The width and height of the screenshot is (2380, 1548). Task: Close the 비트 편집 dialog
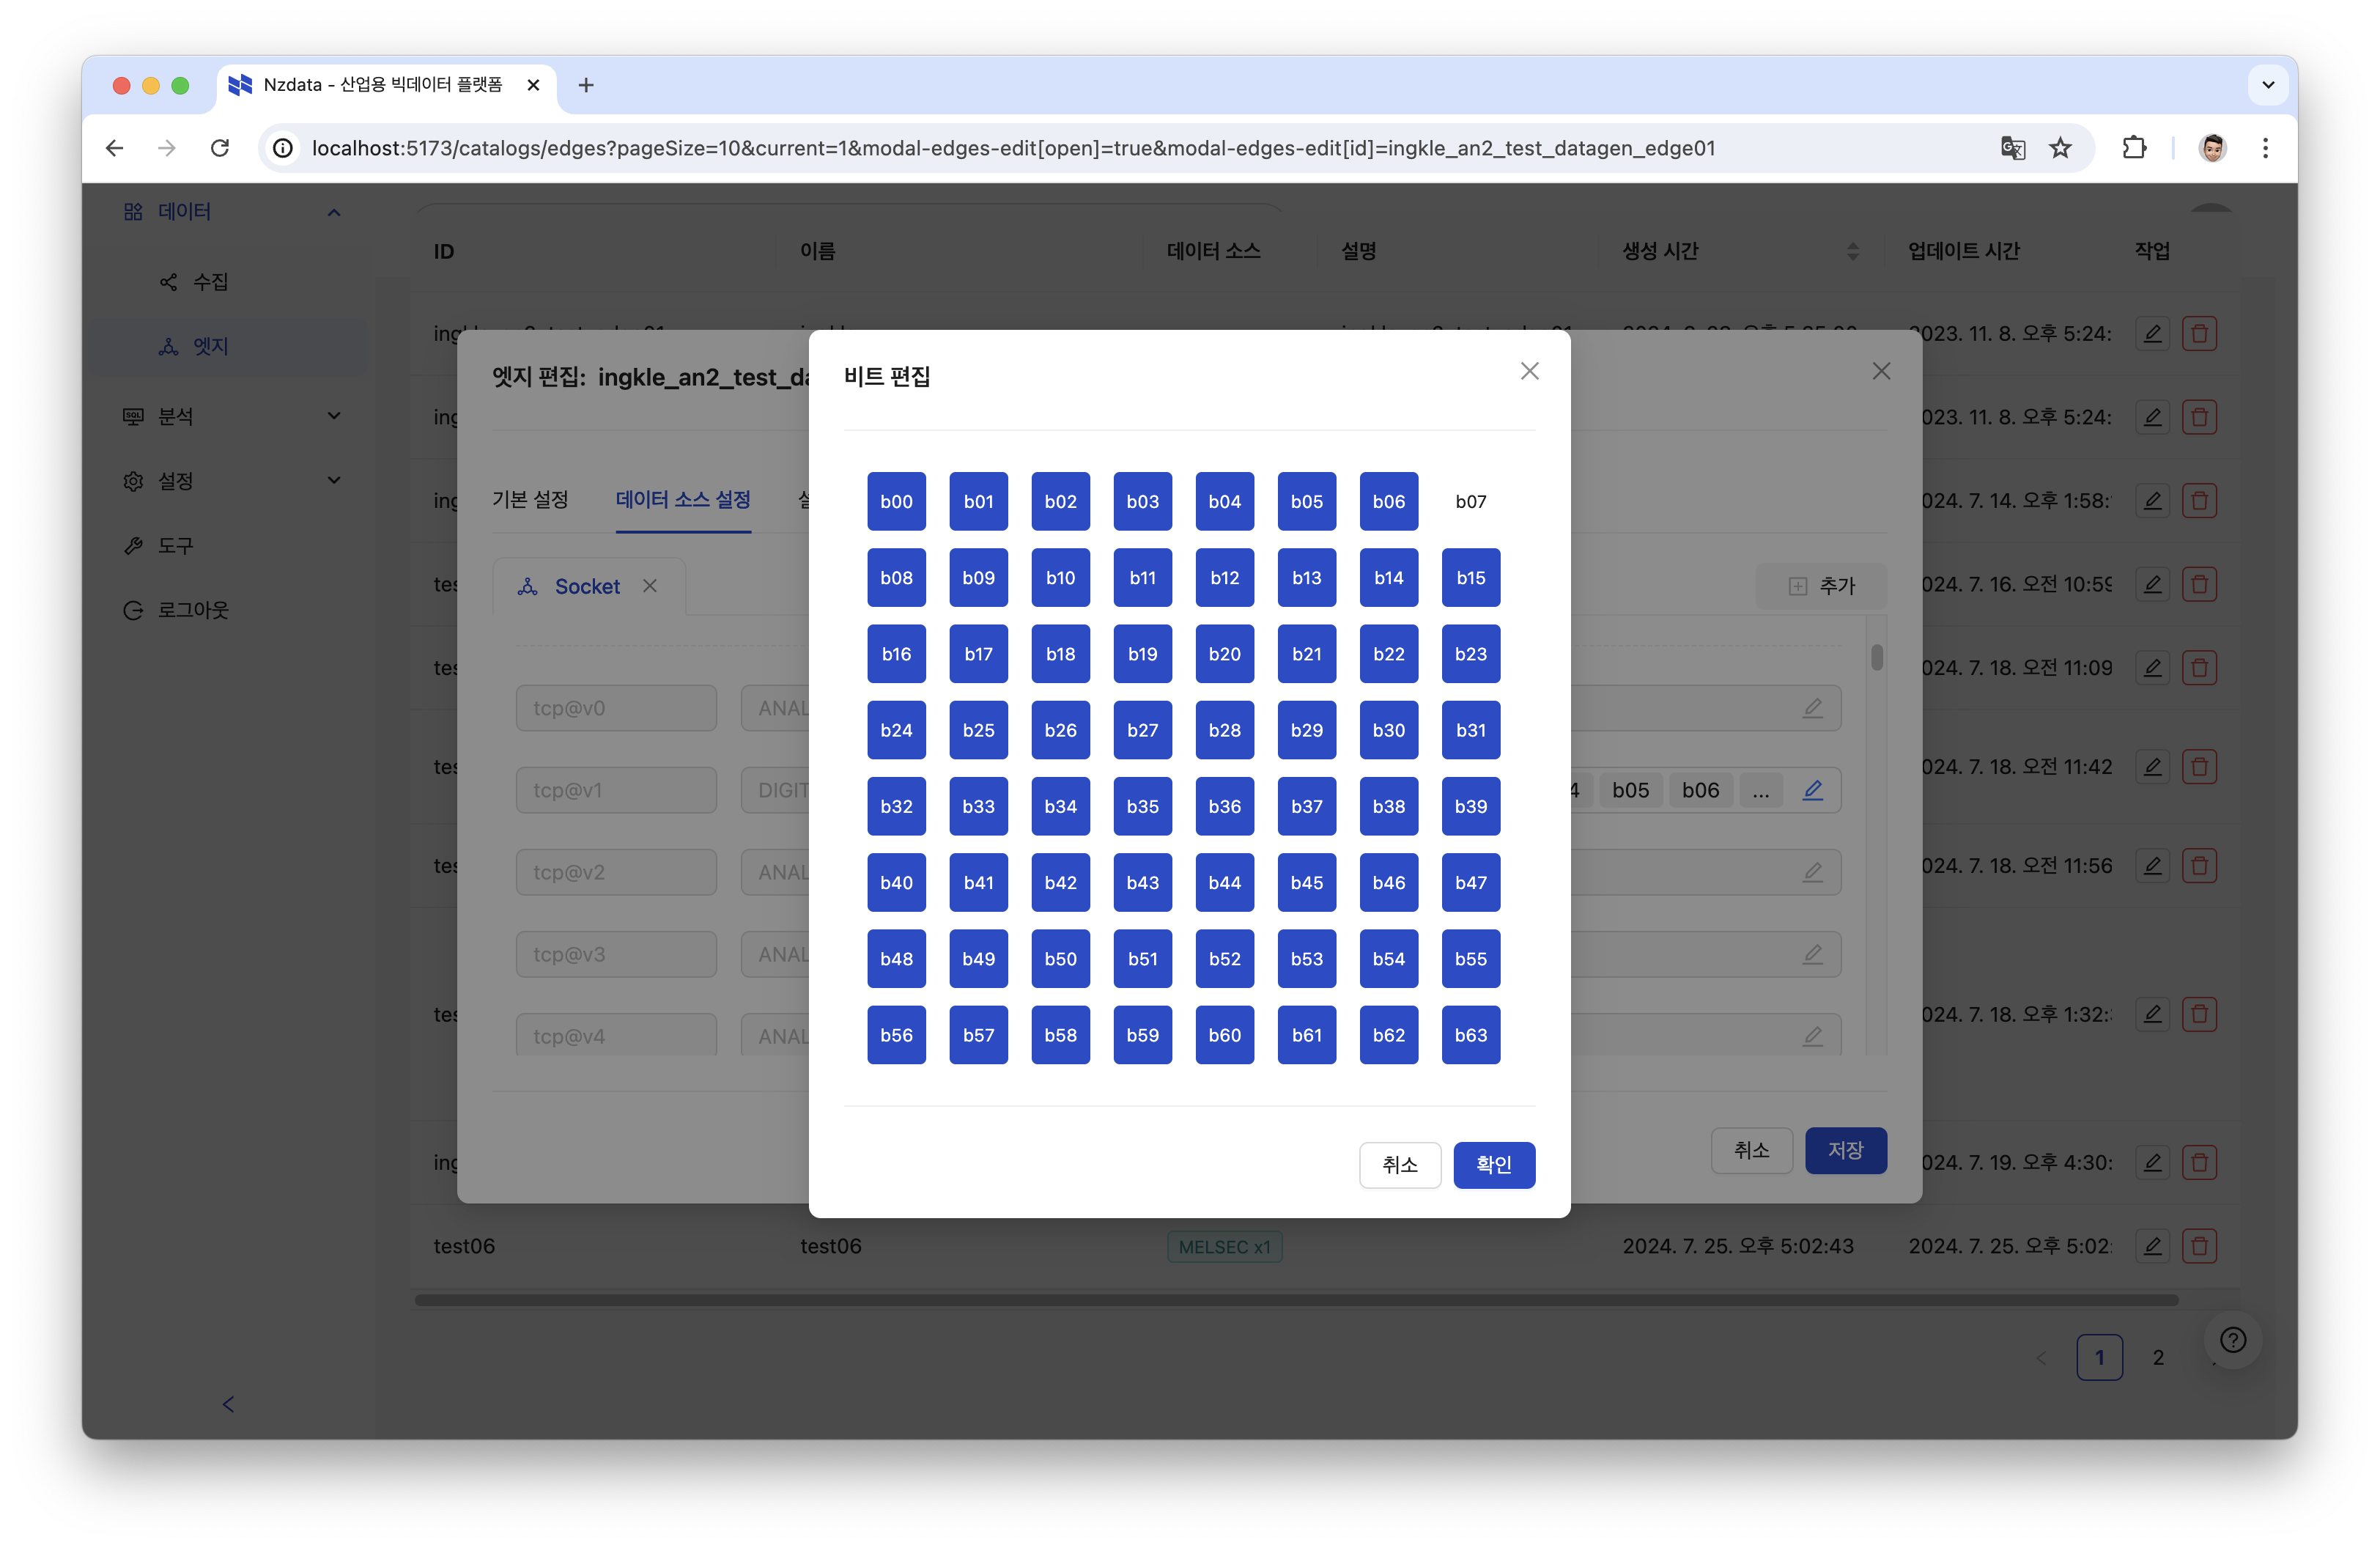1529,371
